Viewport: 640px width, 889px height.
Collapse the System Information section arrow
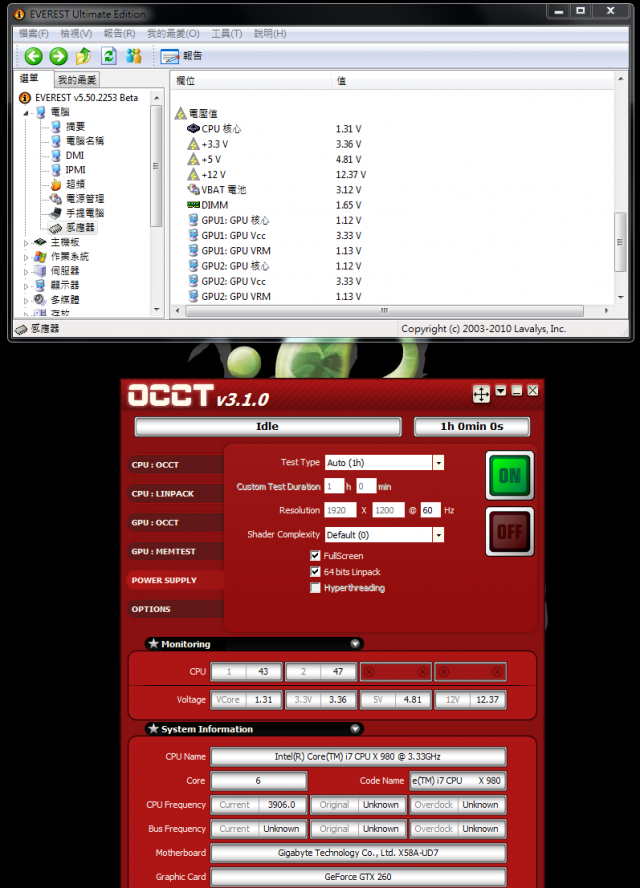pyautogui.click(x=355, y=729)
